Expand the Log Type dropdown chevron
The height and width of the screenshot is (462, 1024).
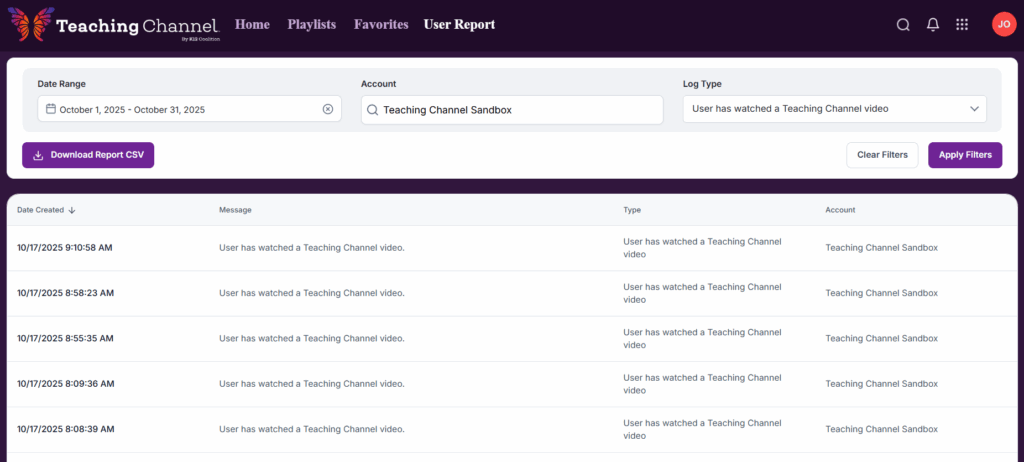(974, 109)
